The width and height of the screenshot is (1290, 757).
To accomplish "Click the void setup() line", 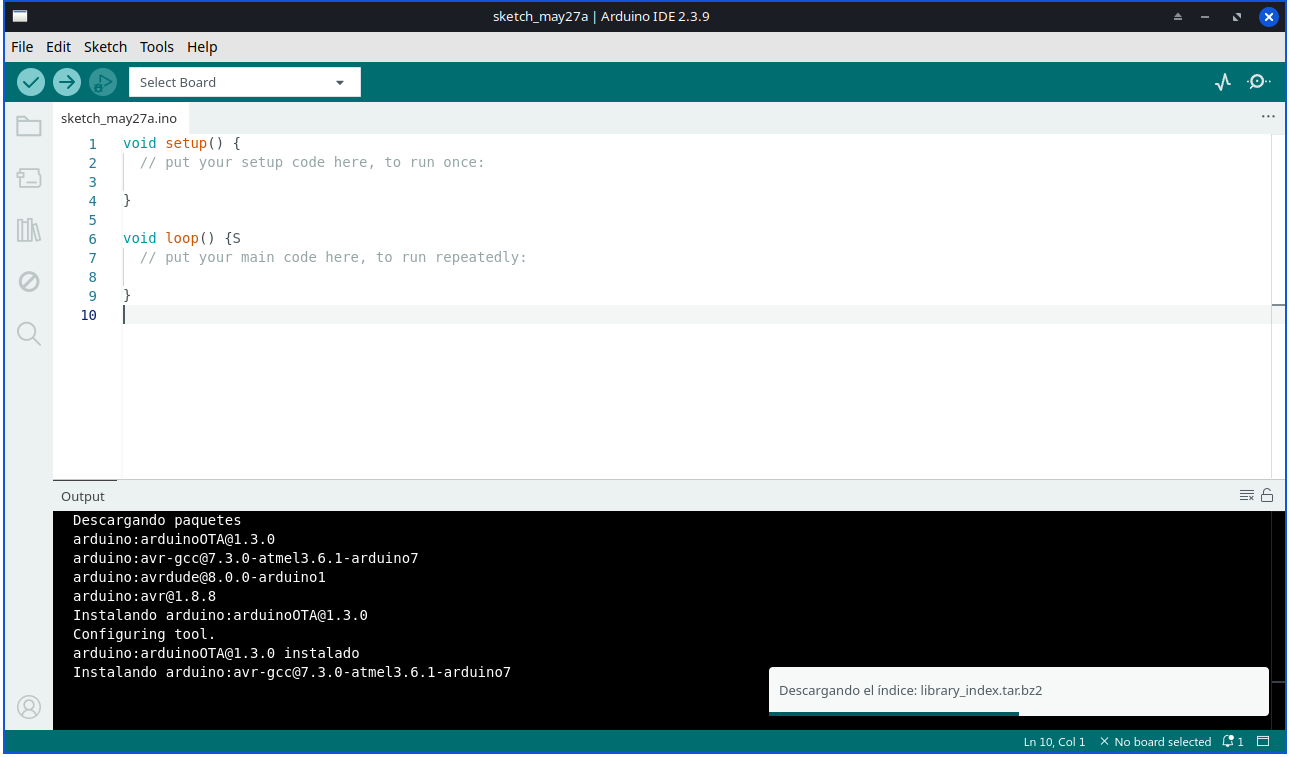I will (182, 143).
